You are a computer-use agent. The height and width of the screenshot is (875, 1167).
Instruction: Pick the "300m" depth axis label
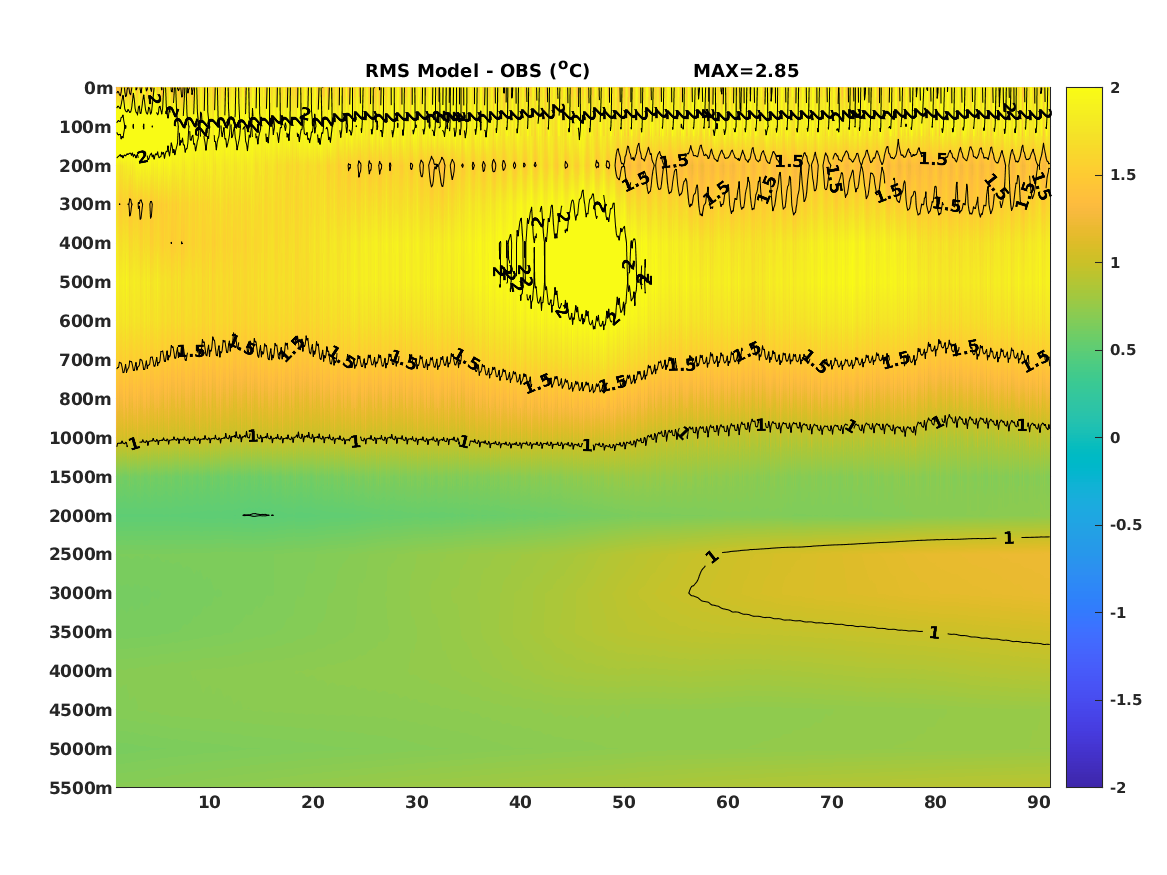coord(86,205)
